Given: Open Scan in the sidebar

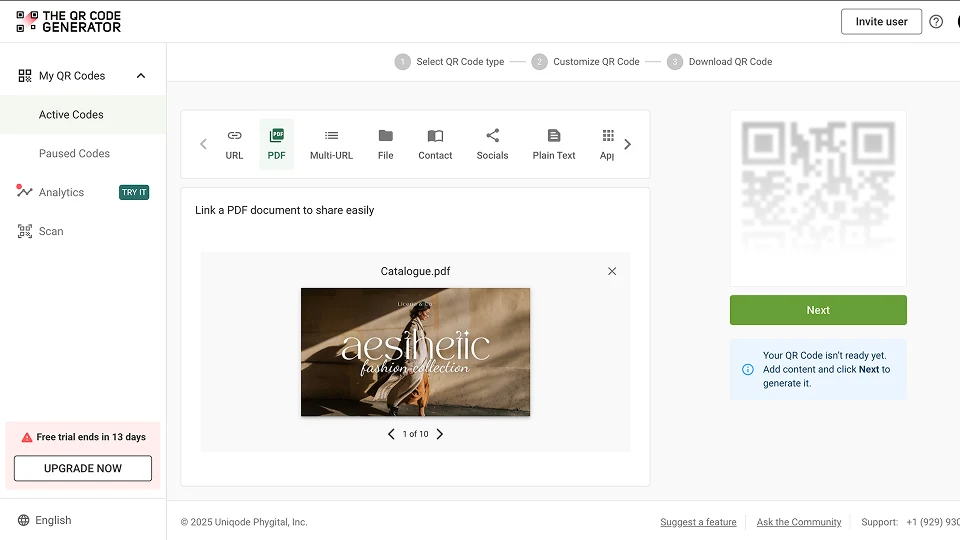Looking at the screenshot, I should coord(51,231).
